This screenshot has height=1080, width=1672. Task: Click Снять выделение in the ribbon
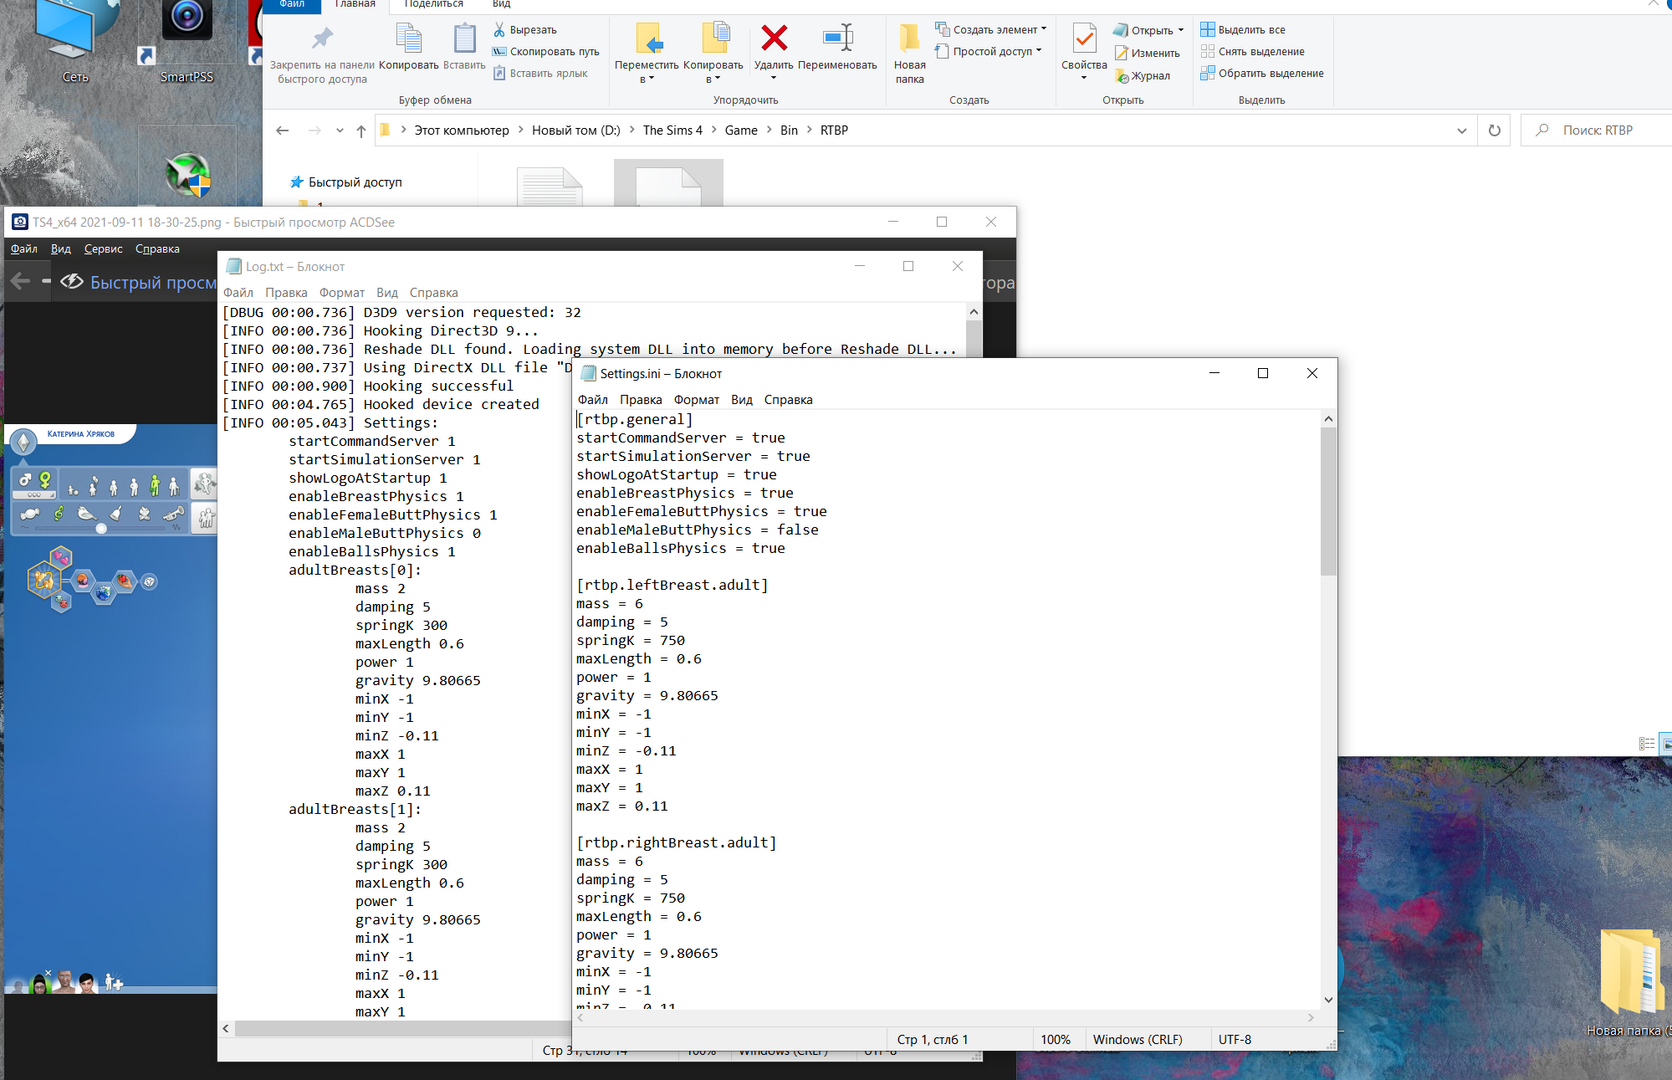coord(1253,52)
